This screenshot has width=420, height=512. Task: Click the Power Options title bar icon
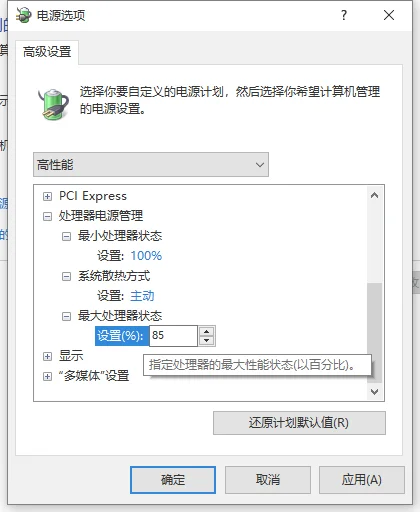tap(23, 15)
